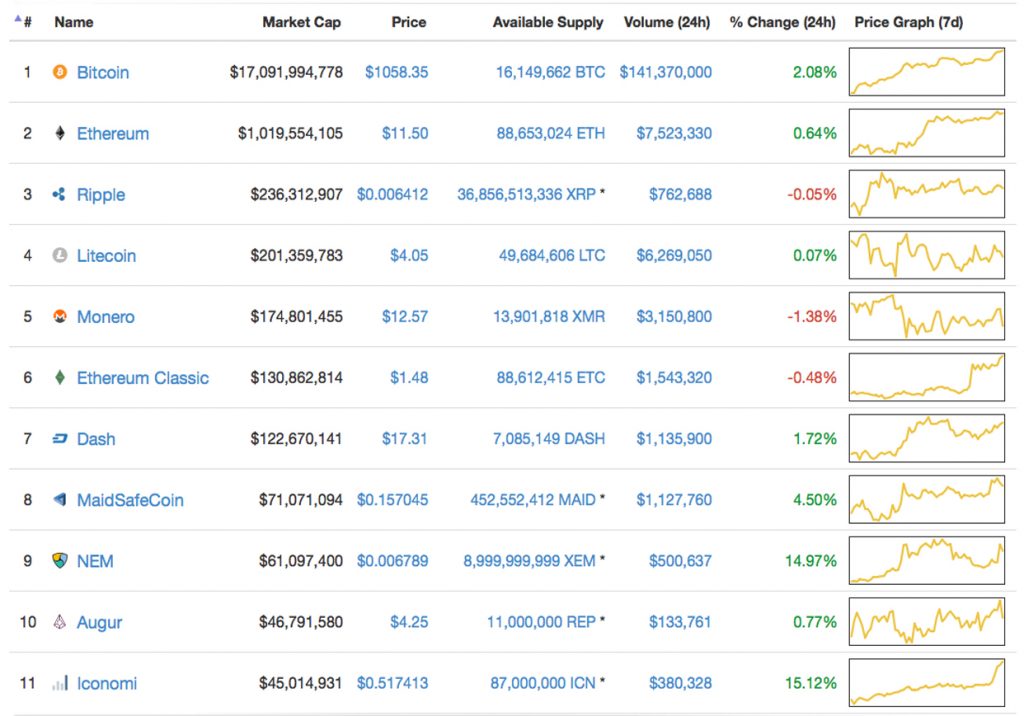The image size is (1024, 716).
Task: Click the Iconomi bars logo icon
Action: coord(59,683)
